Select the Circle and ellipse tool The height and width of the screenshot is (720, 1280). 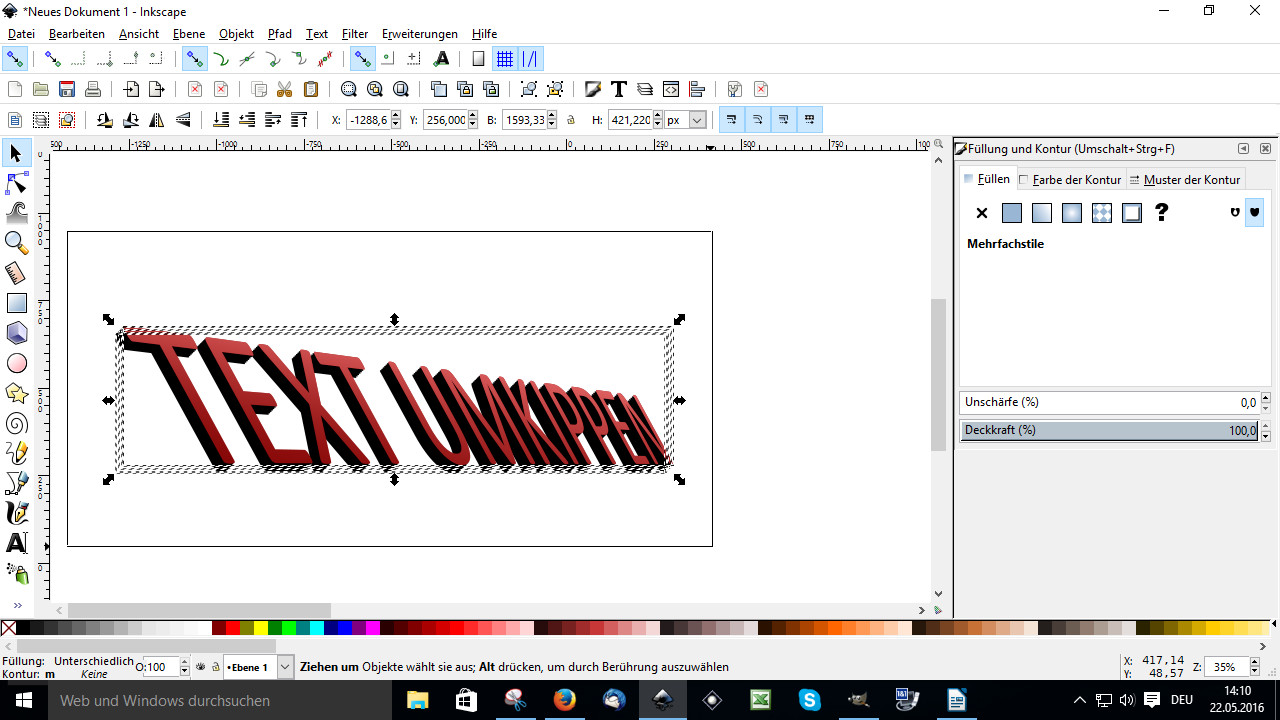(x=16, y=363)
